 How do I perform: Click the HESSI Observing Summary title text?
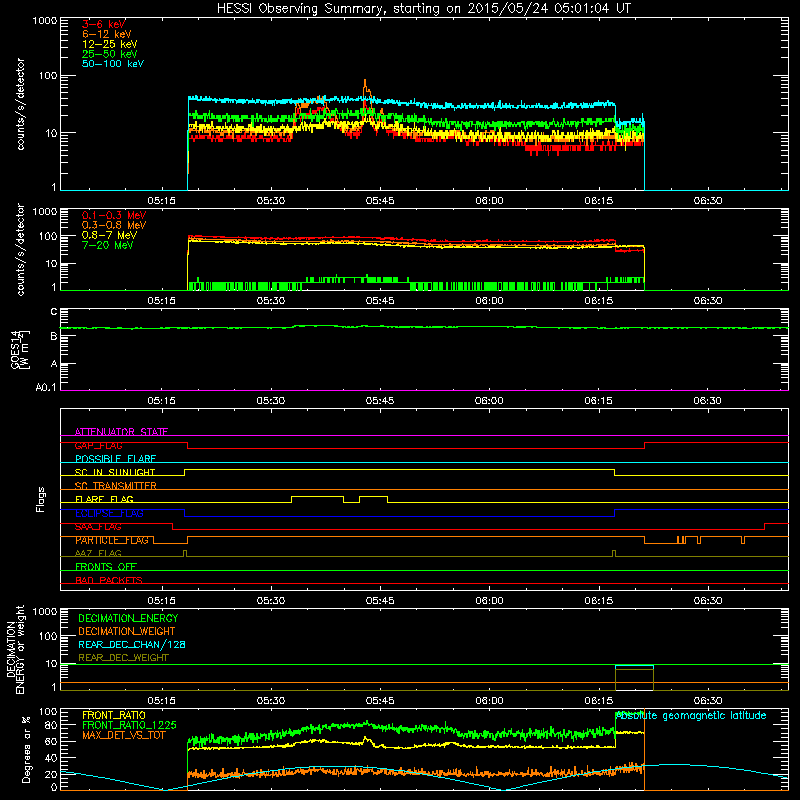pyautogui.click(x=423, y=9)
